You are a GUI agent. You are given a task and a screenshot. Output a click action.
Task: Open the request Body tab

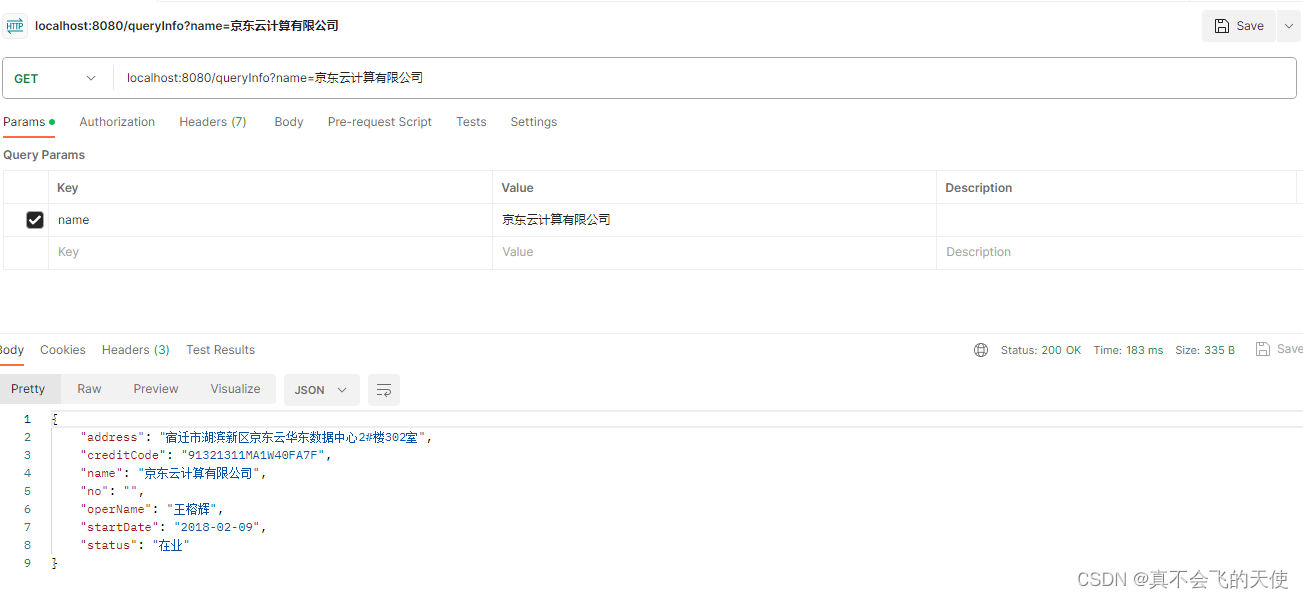click(x=289, y=122)
